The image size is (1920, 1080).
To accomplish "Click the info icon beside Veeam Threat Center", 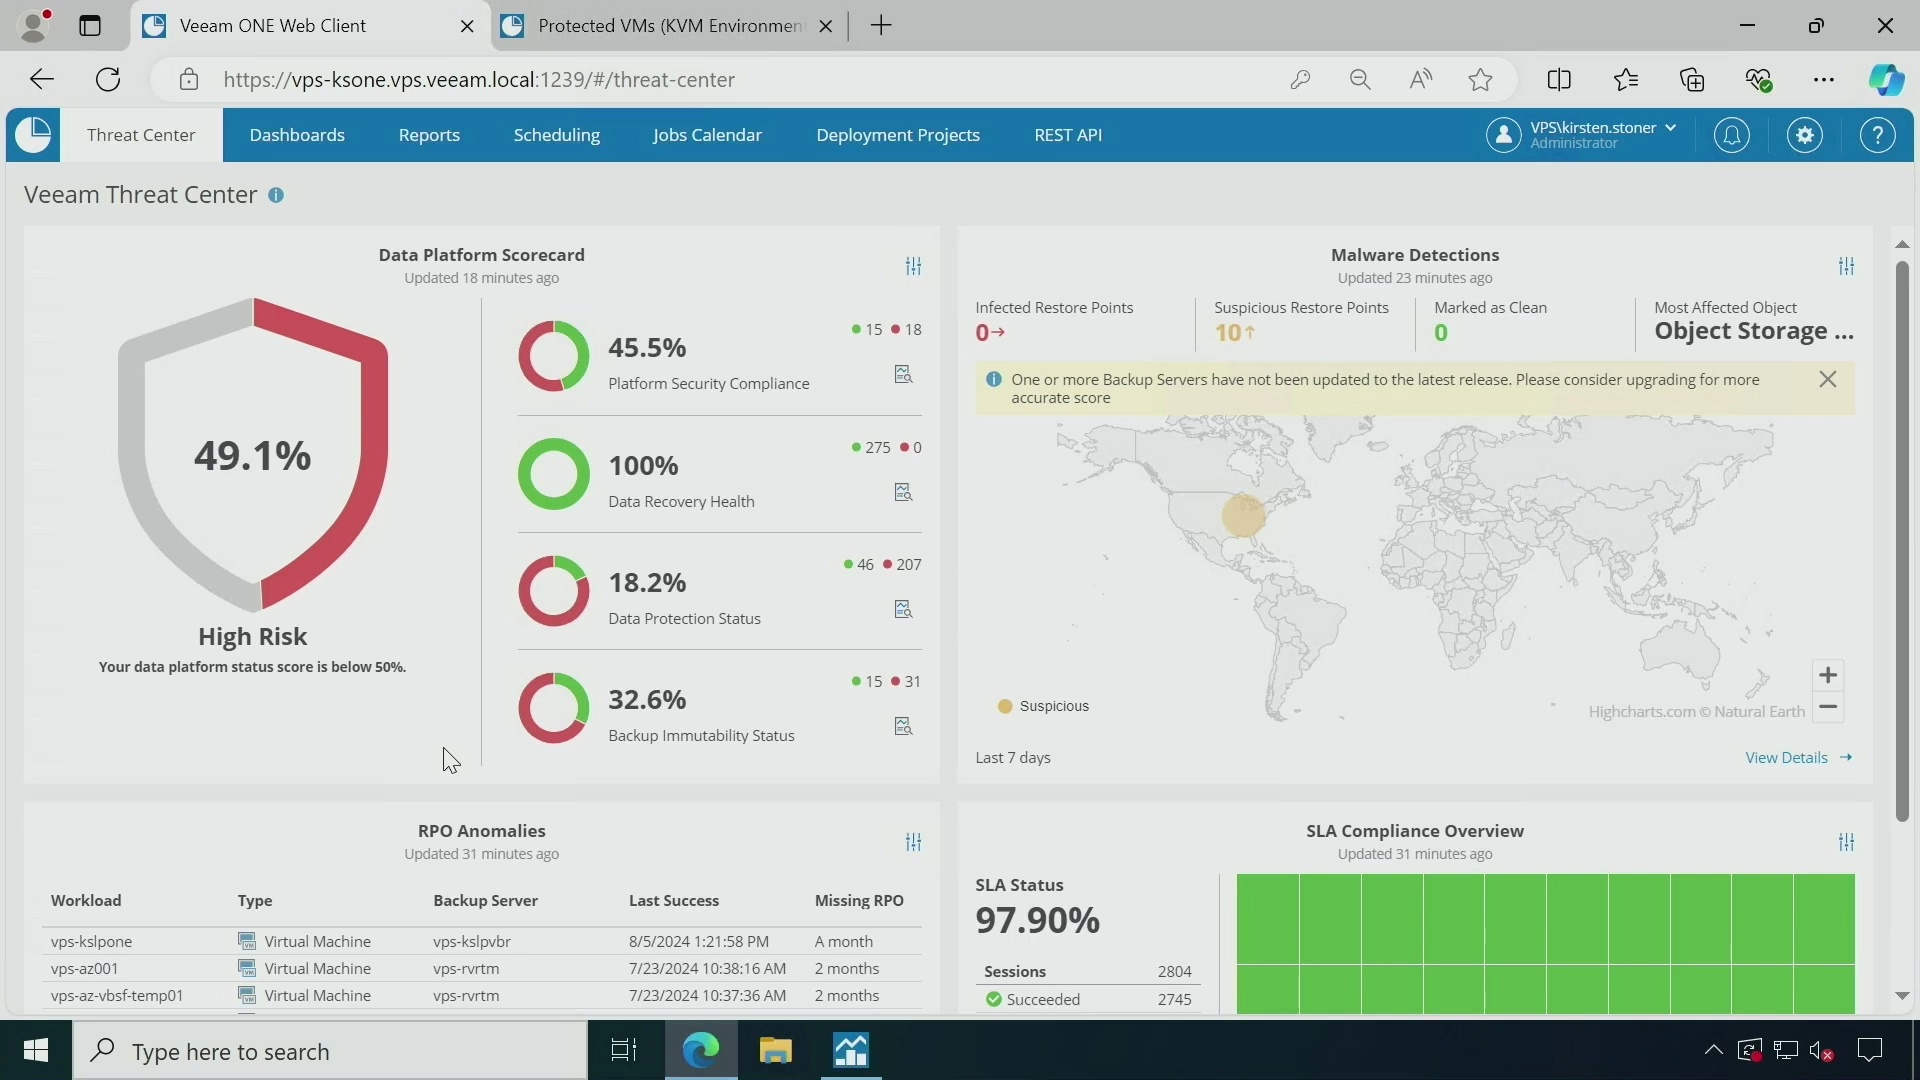I will [276, 195].
